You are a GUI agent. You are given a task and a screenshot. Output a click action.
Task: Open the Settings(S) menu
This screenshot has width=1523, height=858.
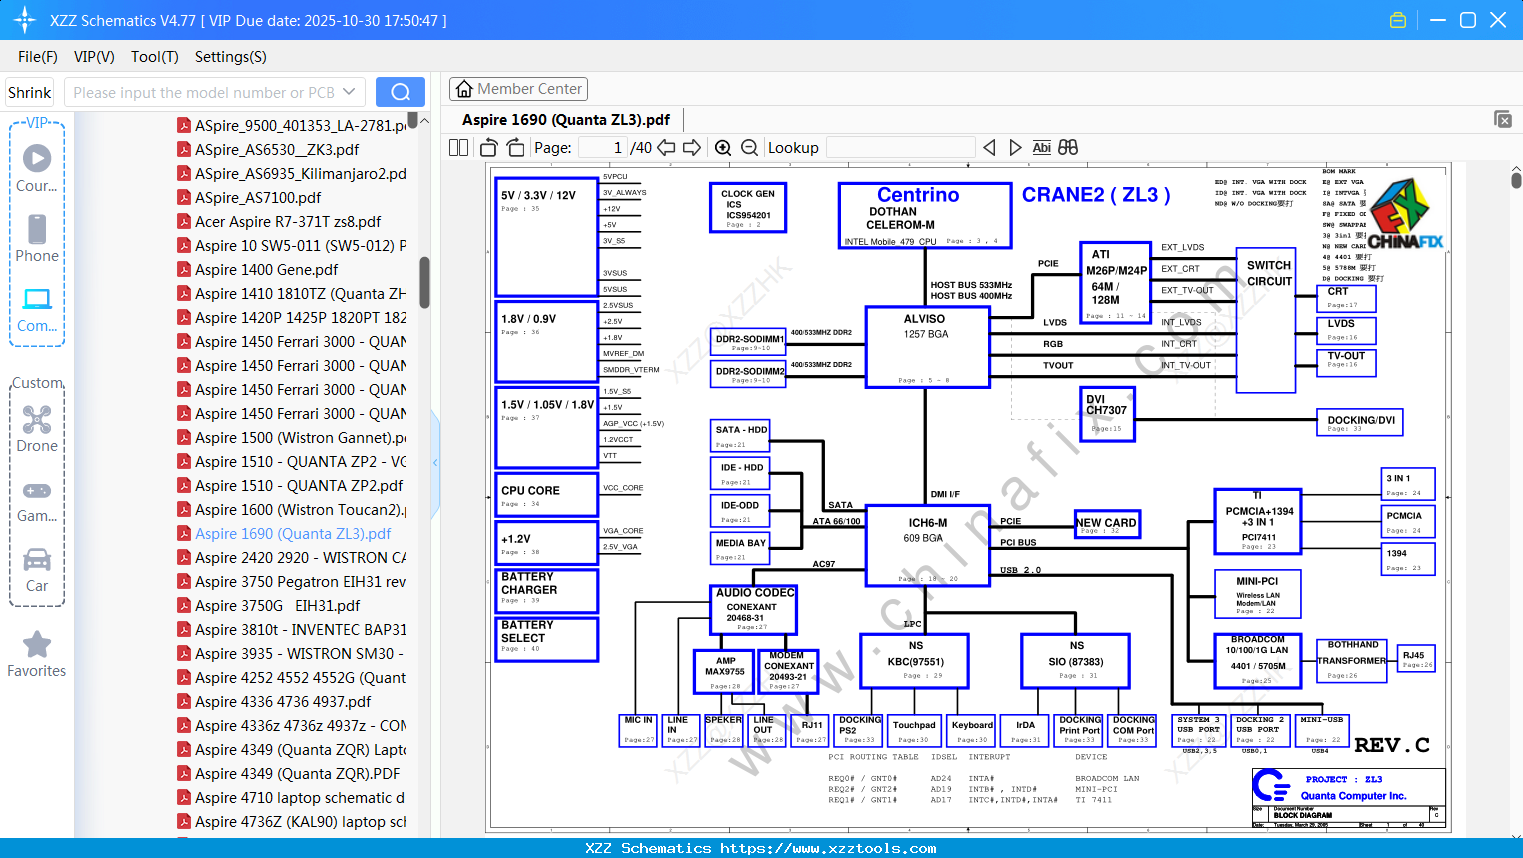click(x=231, y=57)
